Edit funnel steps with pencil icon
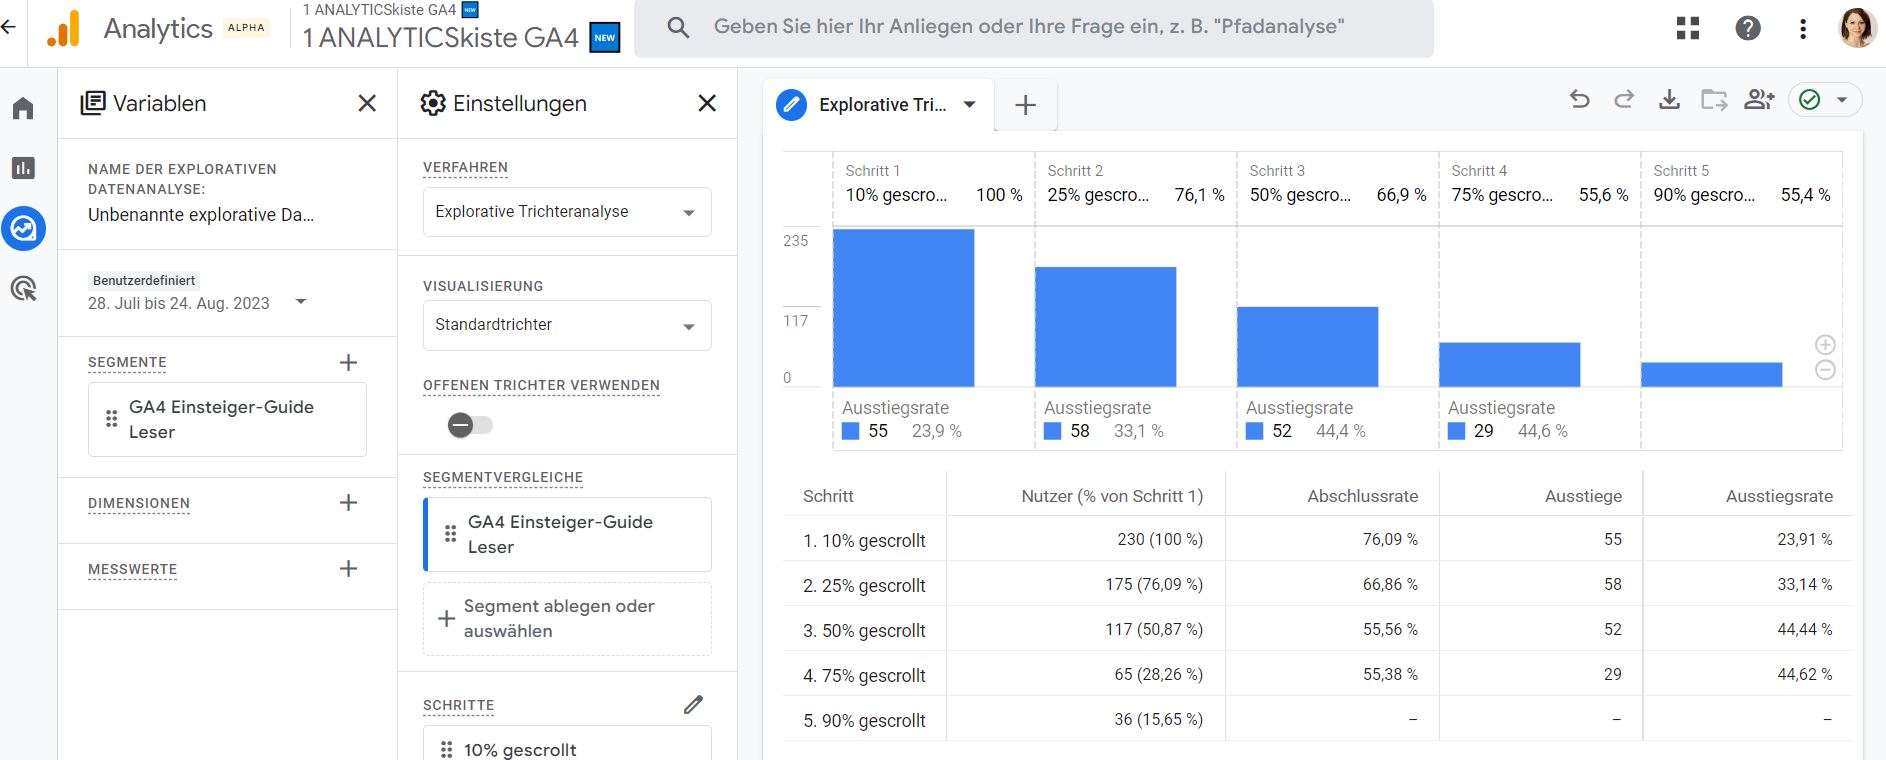This screenshot has height=760, width=1886. (x=693, y=705)
